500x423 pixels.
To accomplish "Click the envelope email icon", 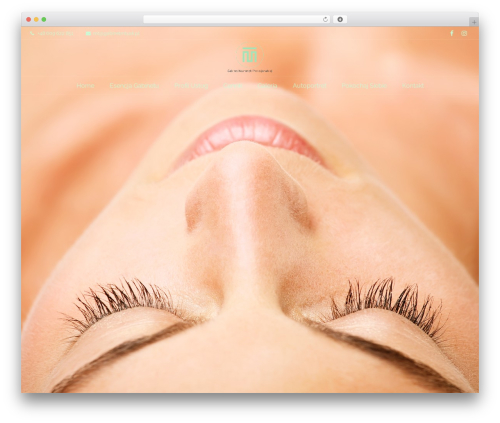I will point(88,33).
